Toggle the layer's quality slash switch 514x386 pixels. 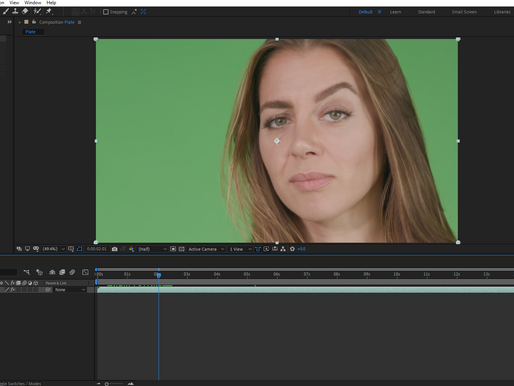(7, 290)
